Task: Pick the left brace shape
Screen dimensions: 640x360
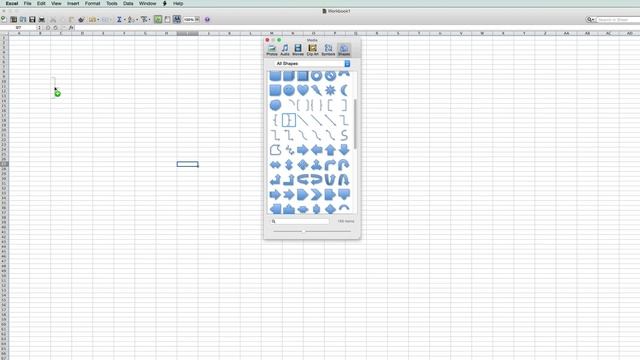Action: click(x=276, y=120)
